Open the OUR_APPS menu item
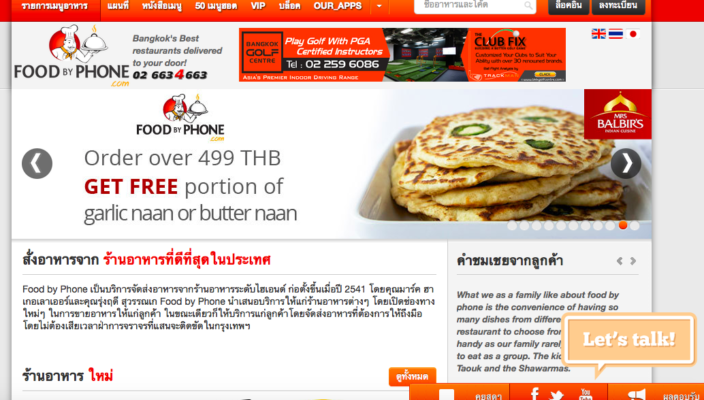Screen dimensions: 704x400 pyautogui.click(x=338, y=6)
